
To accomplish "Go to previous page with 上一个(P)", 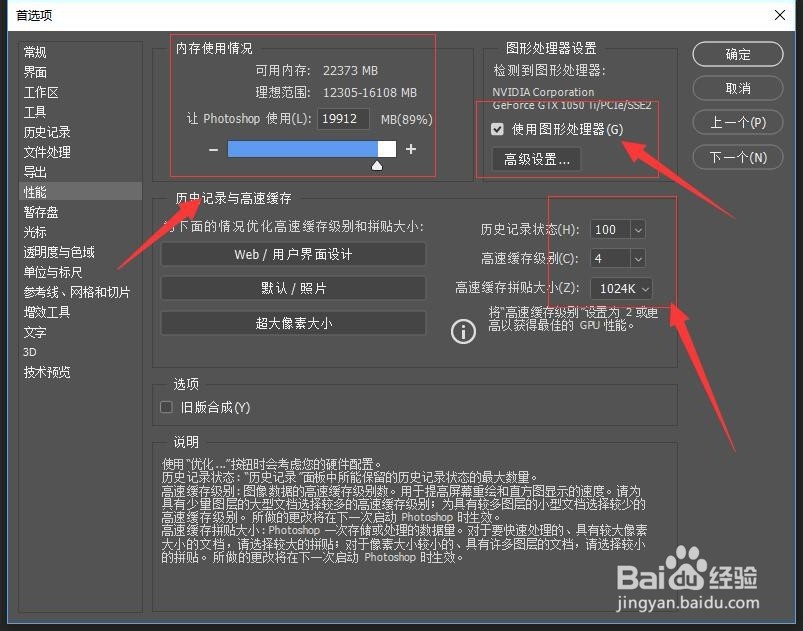I will coord(737,122).
